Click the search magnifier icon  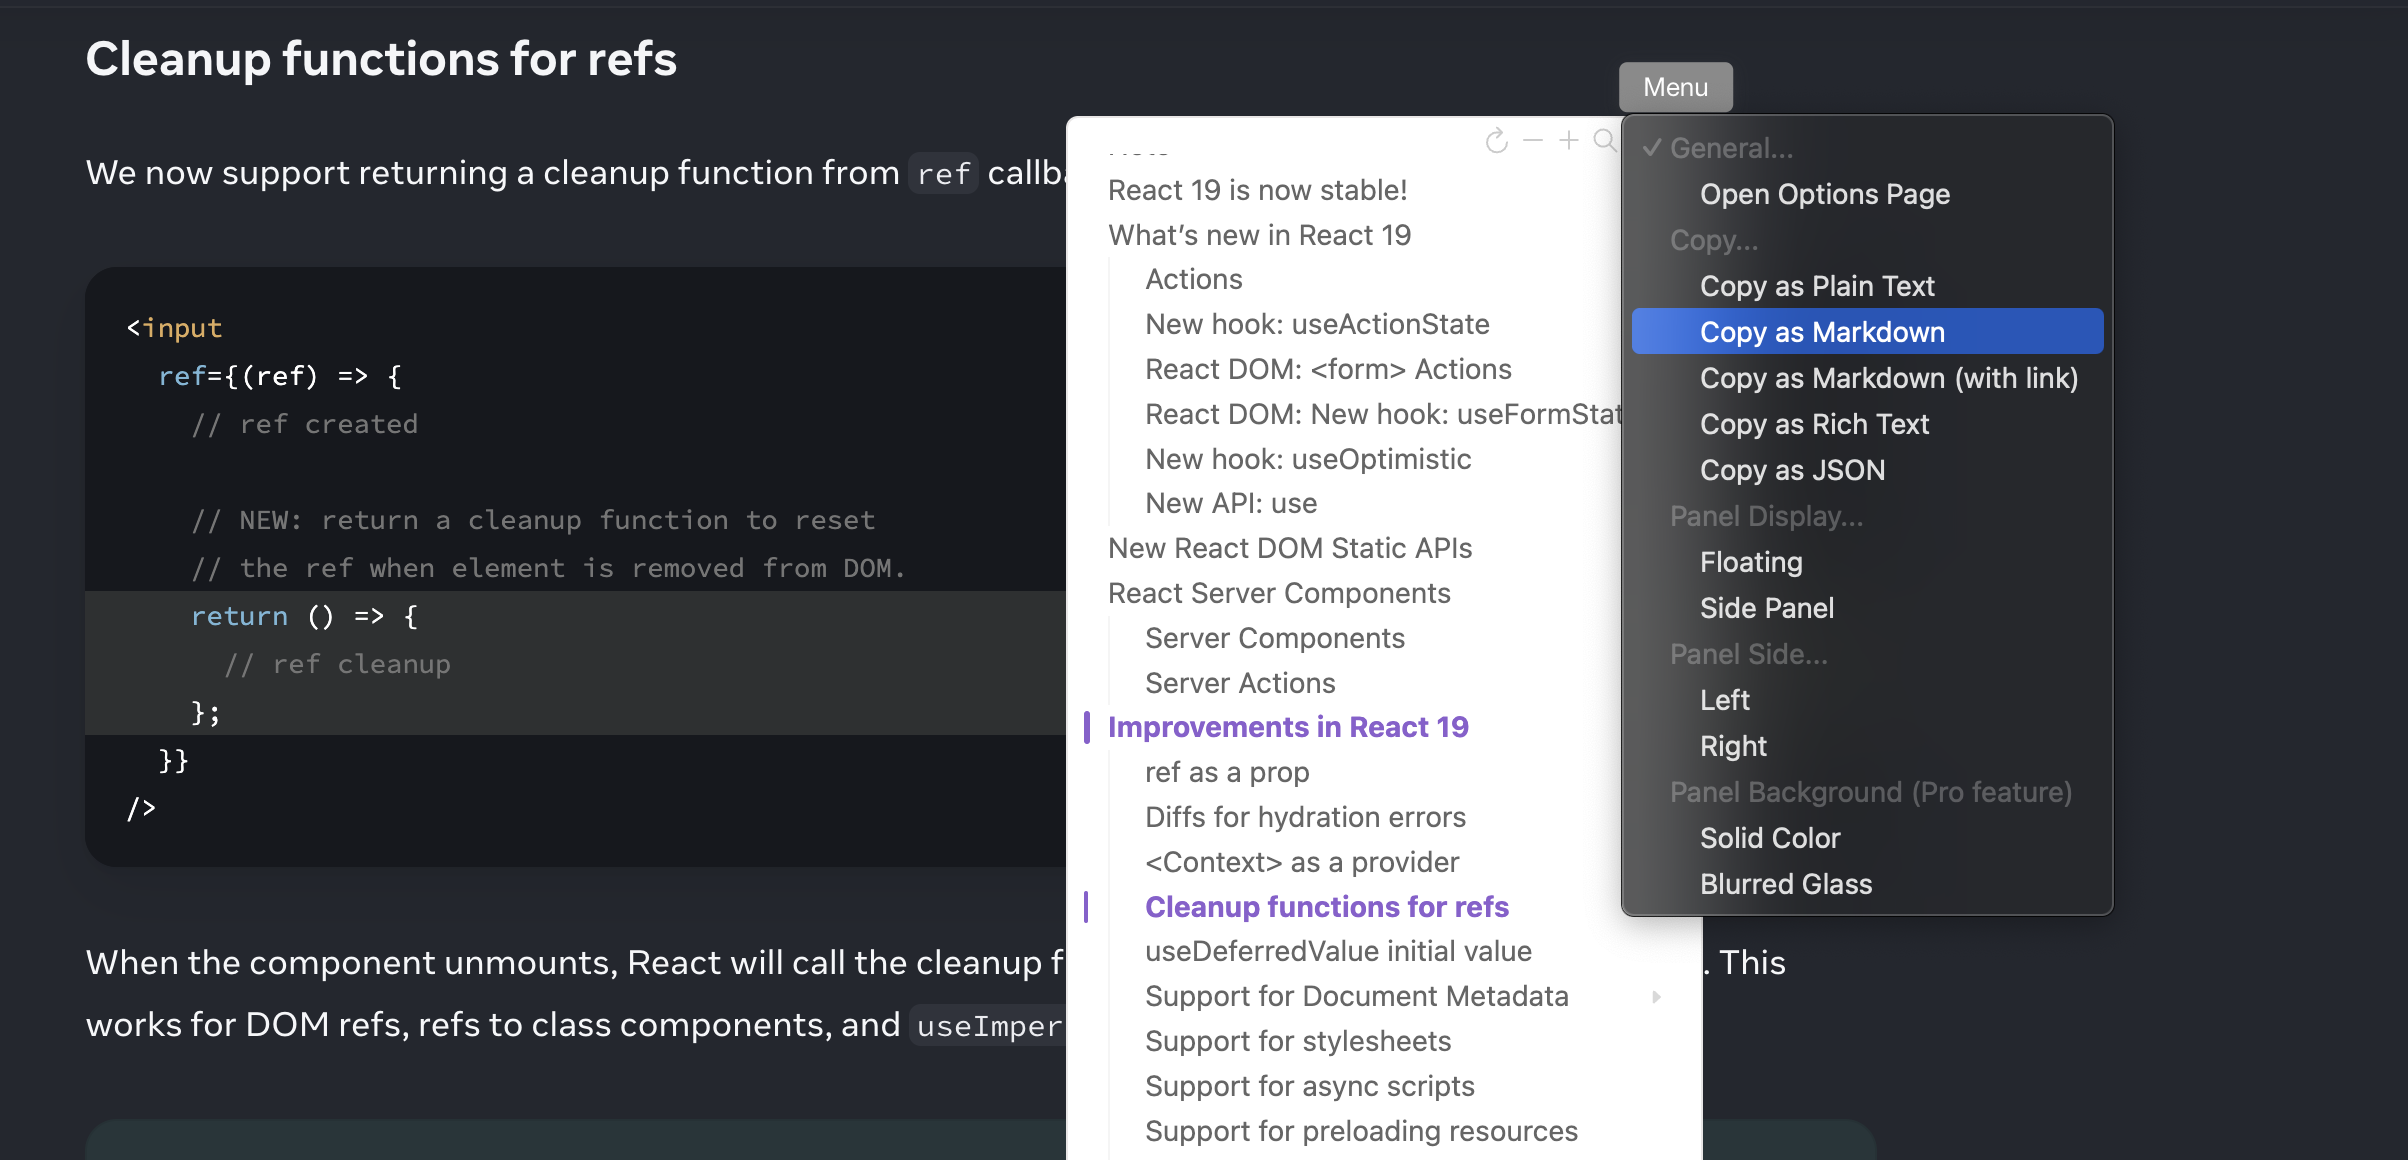point(1604,141)
